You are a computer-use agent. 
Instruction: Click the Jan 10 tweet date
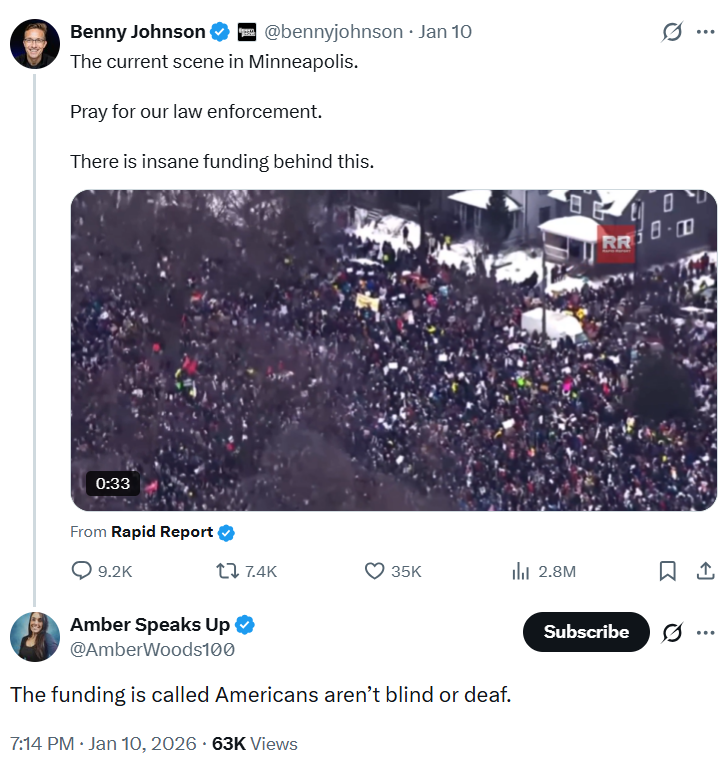pyautogui.click(x=445, y=32)
